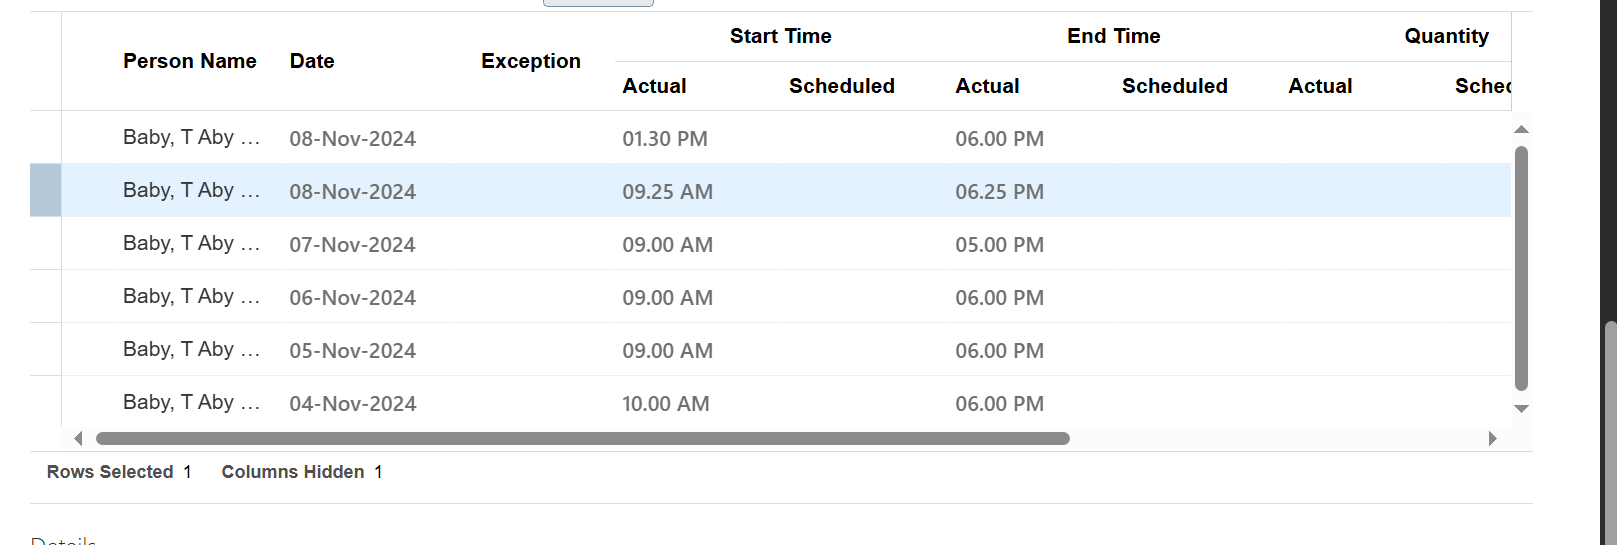Click the 04-Nov-2024 date cell
This screenshot has height=545, width=1617.
(353, 404)
